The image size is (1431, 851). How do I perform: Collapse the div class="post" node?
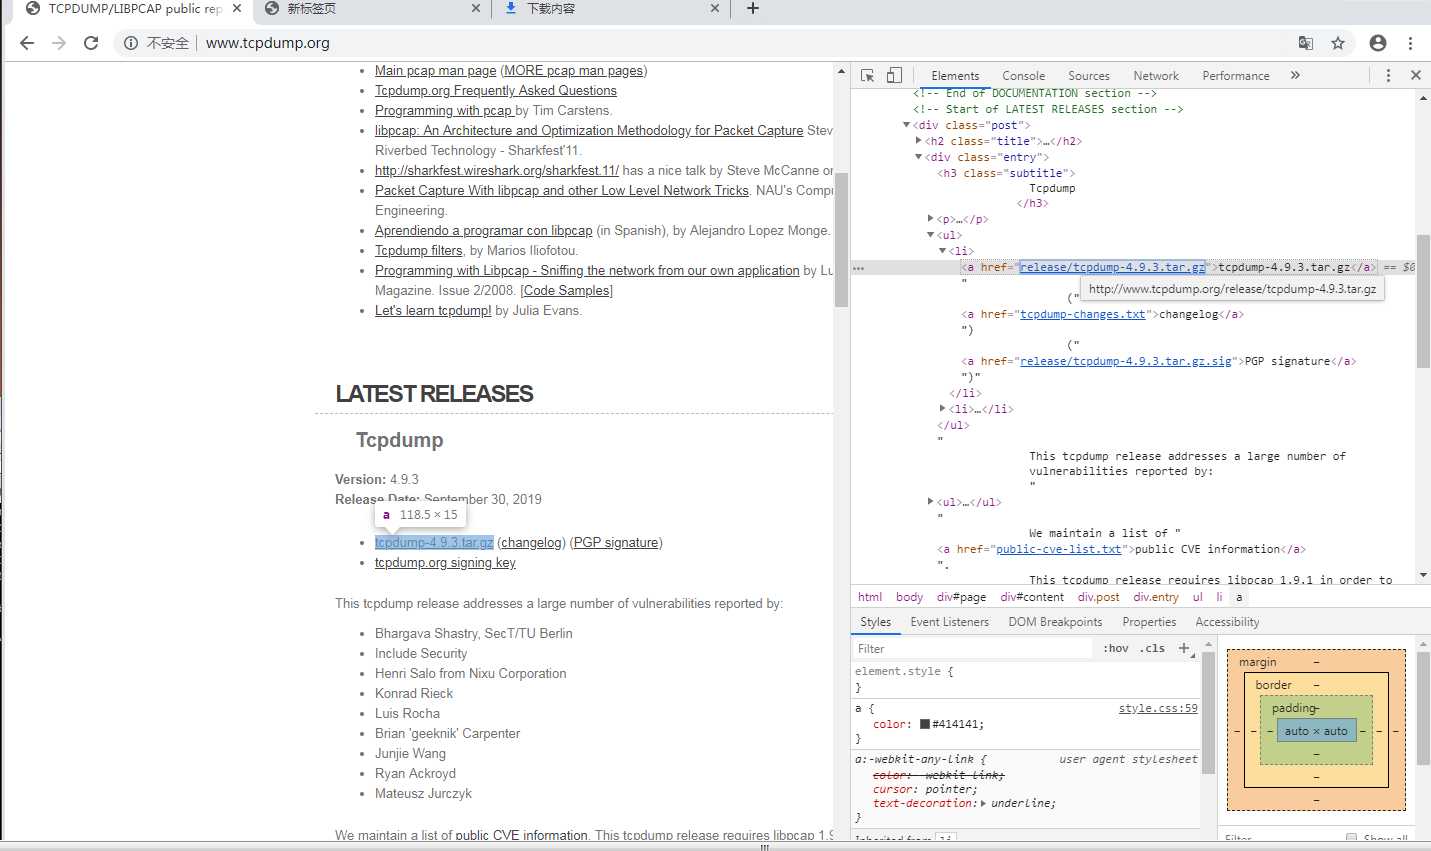pyautogui.click(x=907, y=125)
